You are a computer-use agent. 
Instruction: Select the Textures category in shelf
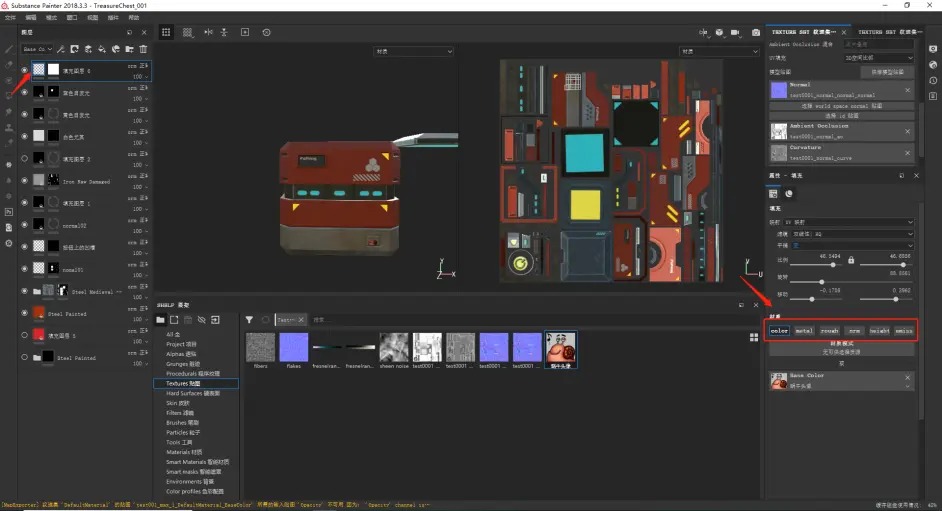click(181, 384)
